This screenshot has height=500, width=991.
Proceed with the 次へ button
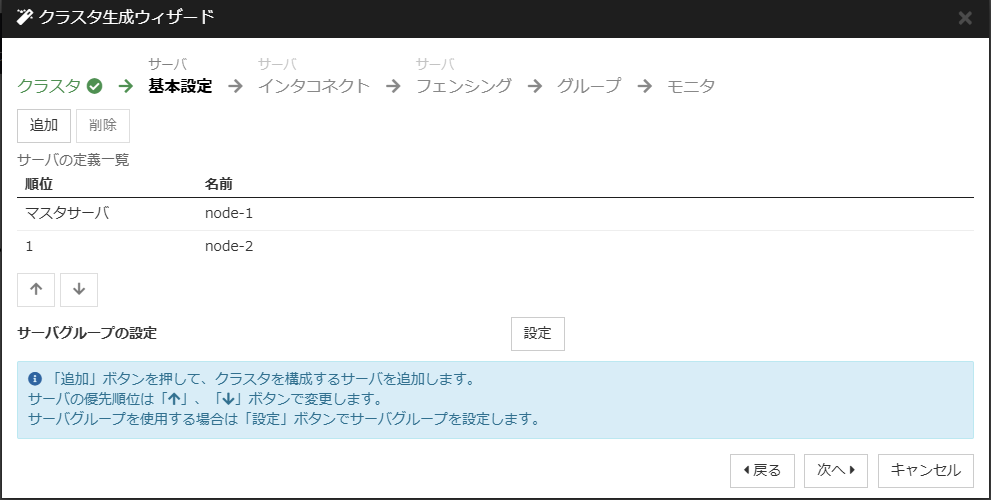836,470
